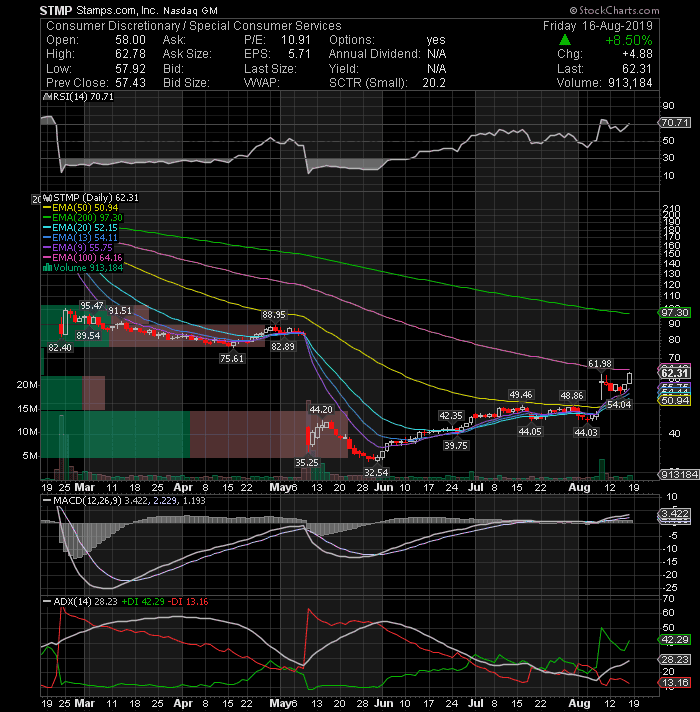The height and width of the screenshot is (712, 700).
Task: Click the Last value 62.31 in the header
Action: coord(637,69)
